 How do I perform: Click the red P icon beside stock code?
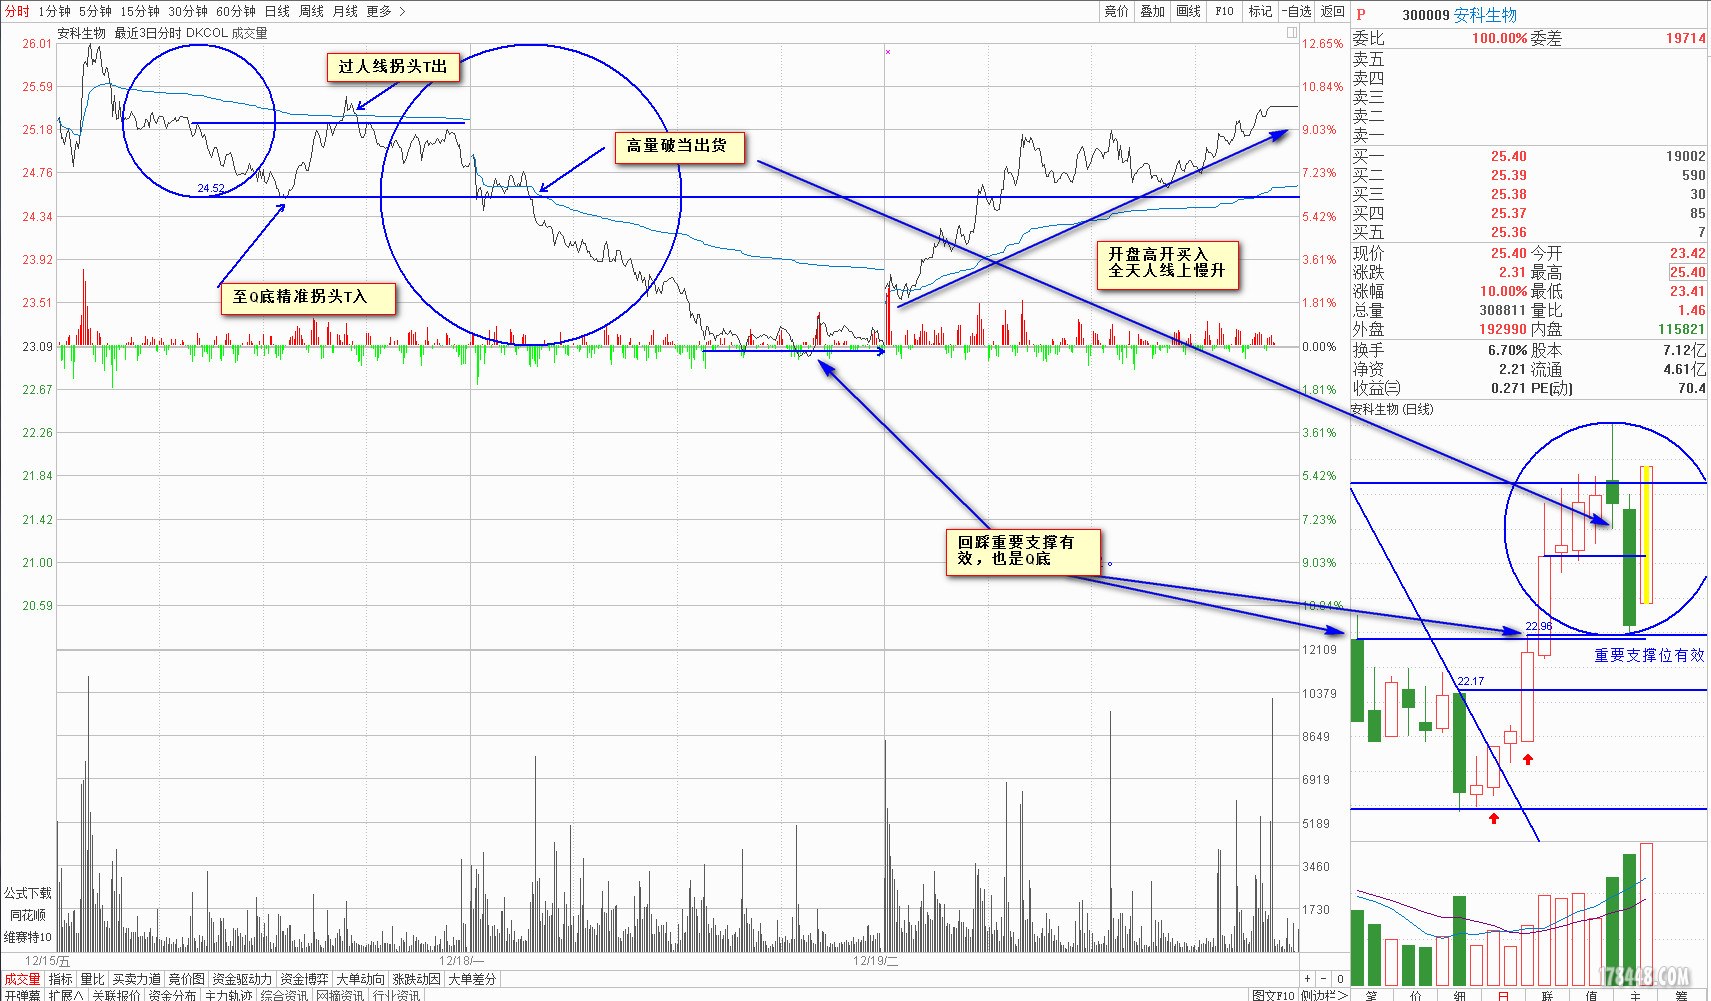click(1361, 14)
